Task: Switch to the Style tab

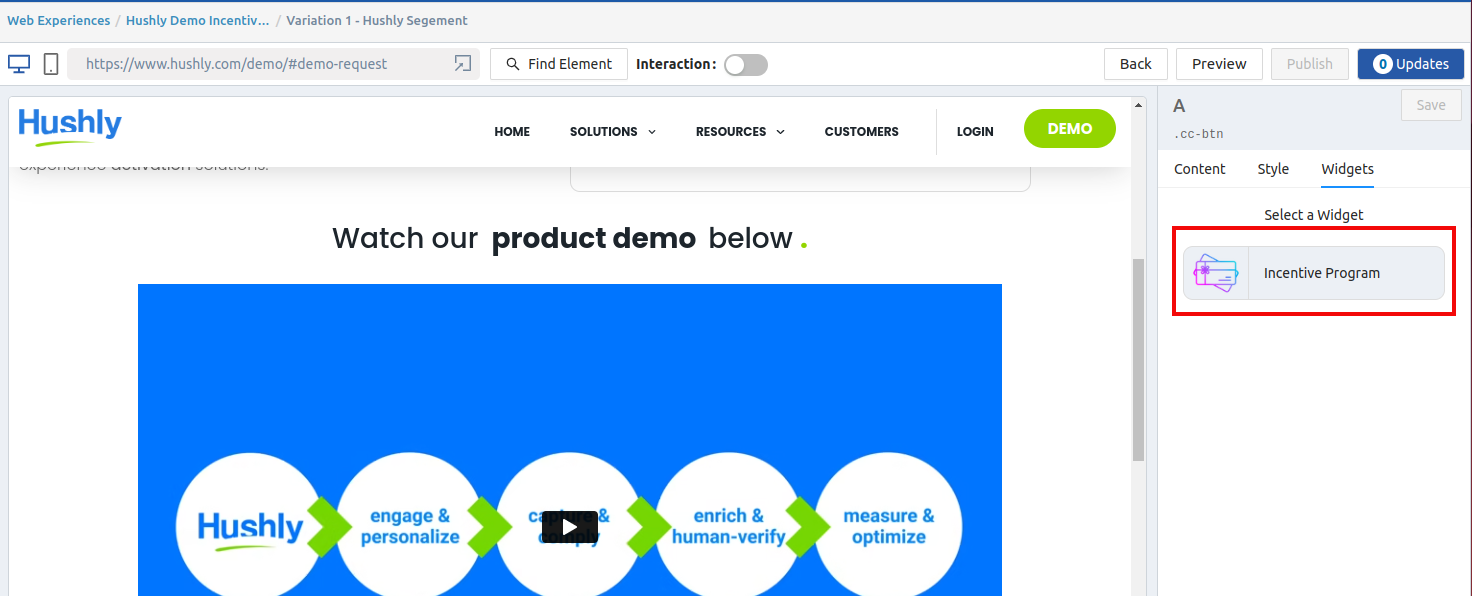Action: click(1273, 169)
